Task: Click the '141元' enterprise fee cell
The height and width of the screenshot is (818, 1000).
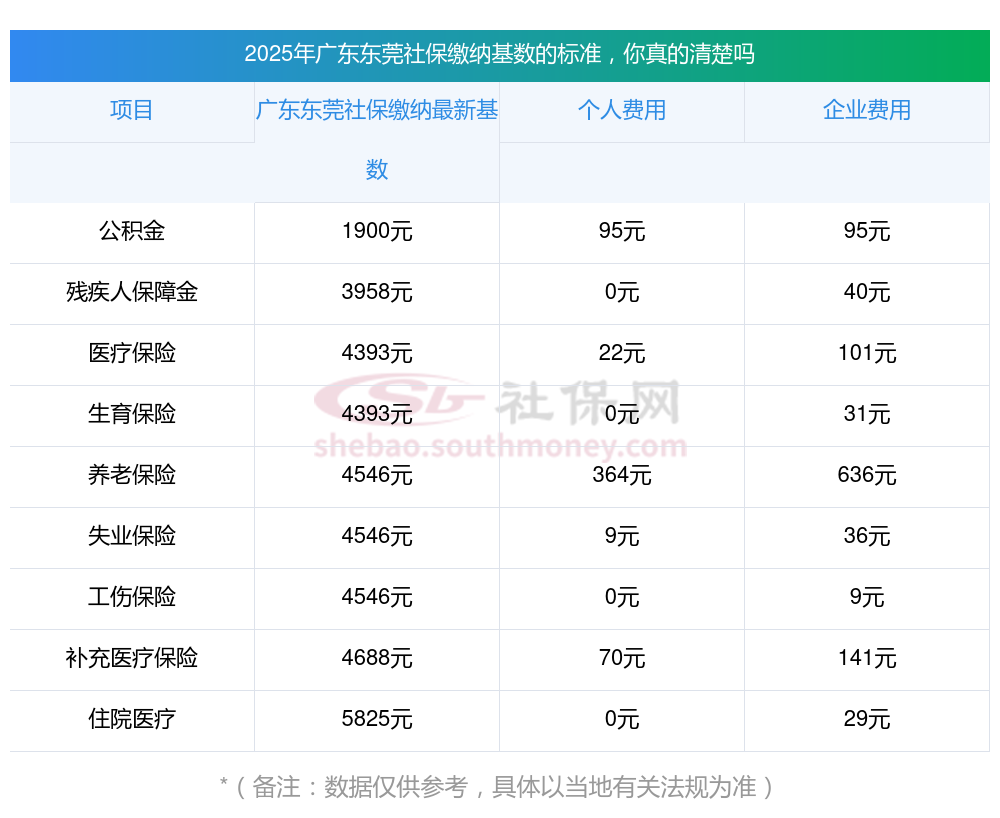Action: pyautogui.click(x=867, y=658)
